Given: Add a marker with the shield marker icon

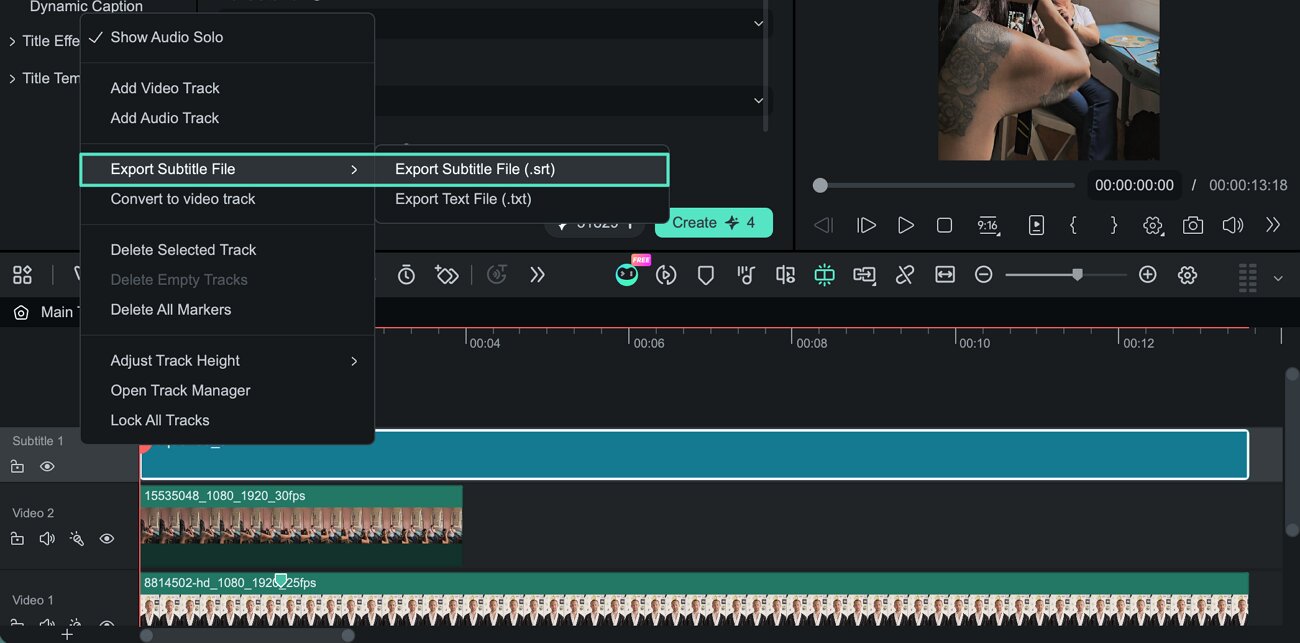Looking at the screenshot, I should click(706, 275).
